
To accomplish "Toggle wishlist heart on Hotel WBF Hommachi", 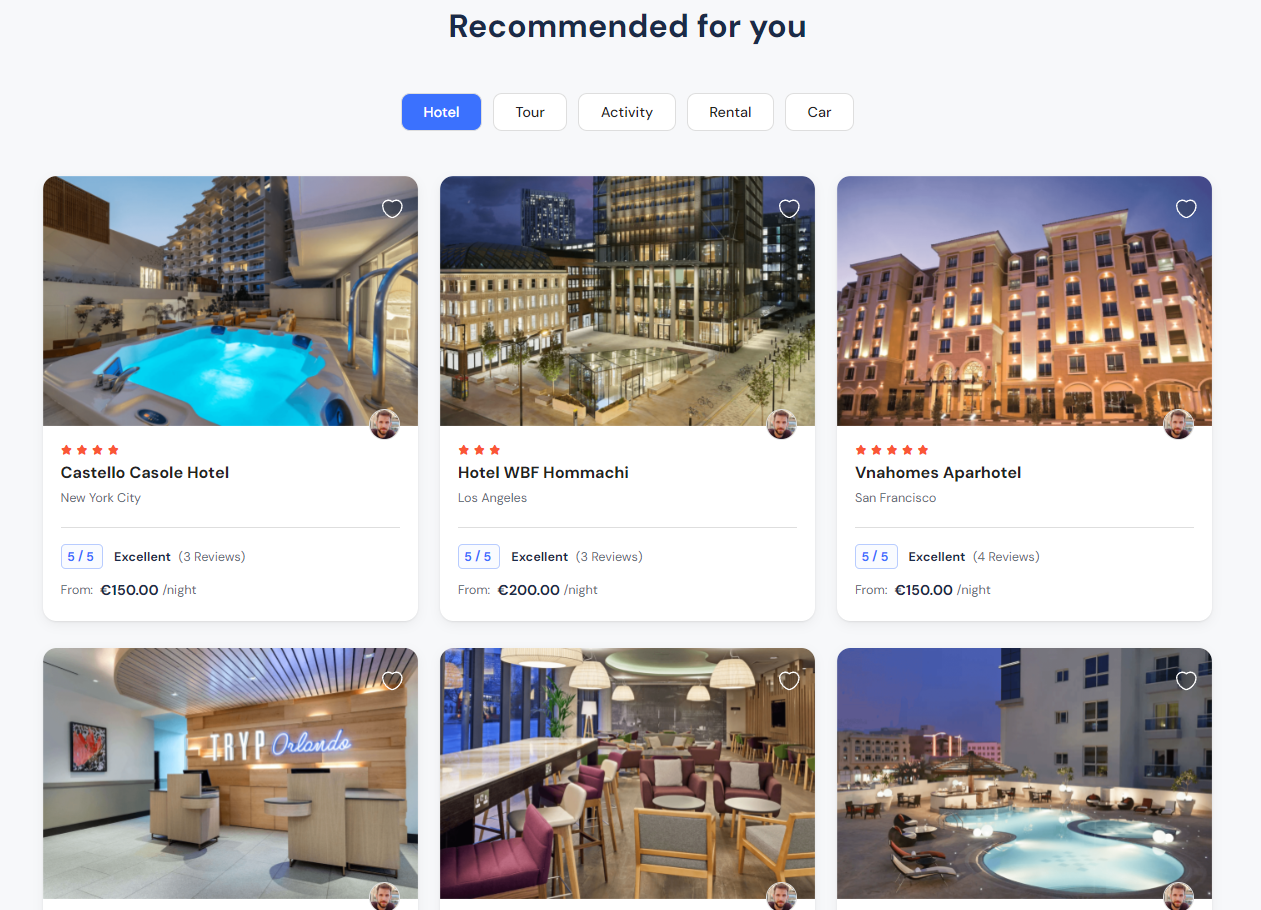I will (789, 208).
